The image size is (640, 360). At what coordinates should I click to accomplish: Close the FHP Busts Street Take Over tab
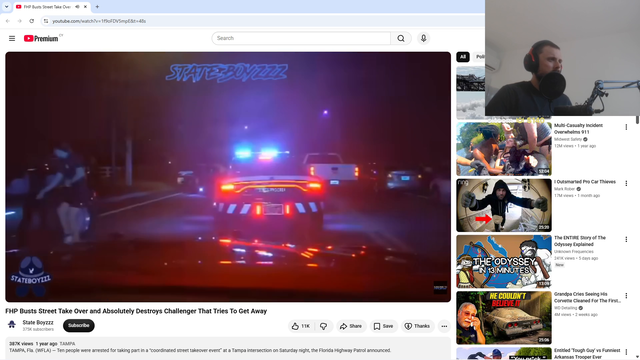pyautogui.click(x=85, y=7)
